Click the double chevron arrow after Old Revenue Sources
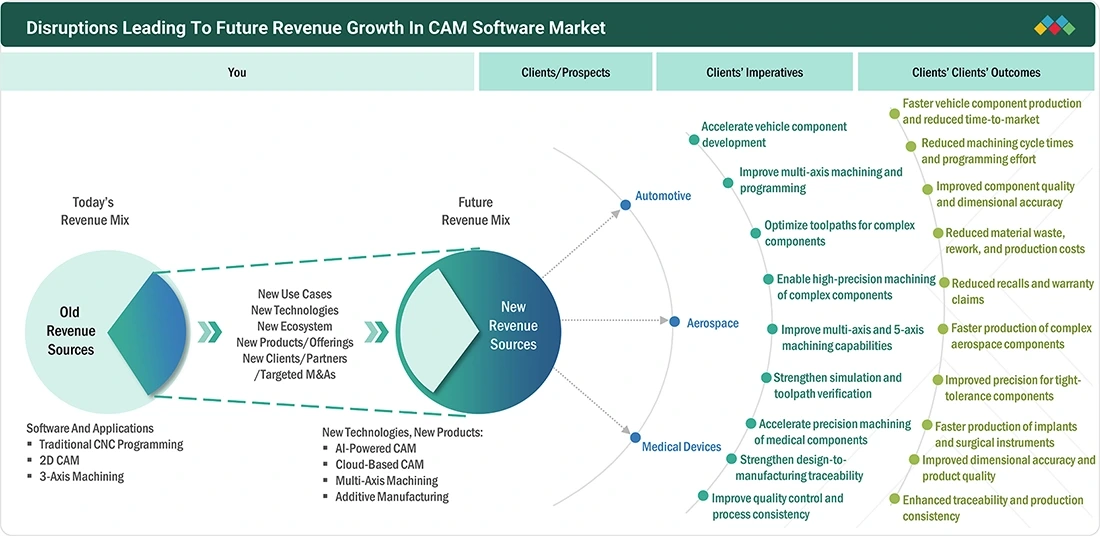The image size is (1100, 536). 209,332
